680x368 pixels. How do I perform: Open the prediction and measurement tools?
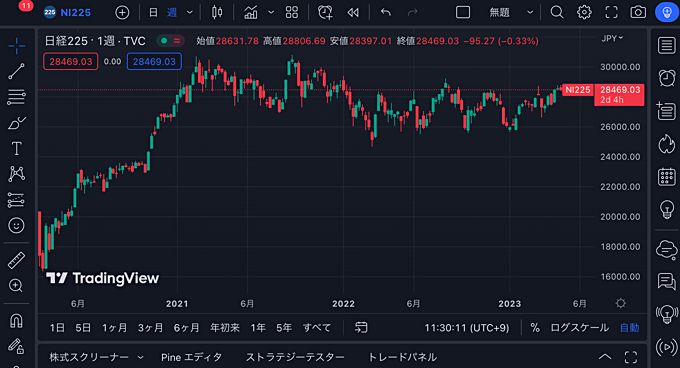(16, 200)
